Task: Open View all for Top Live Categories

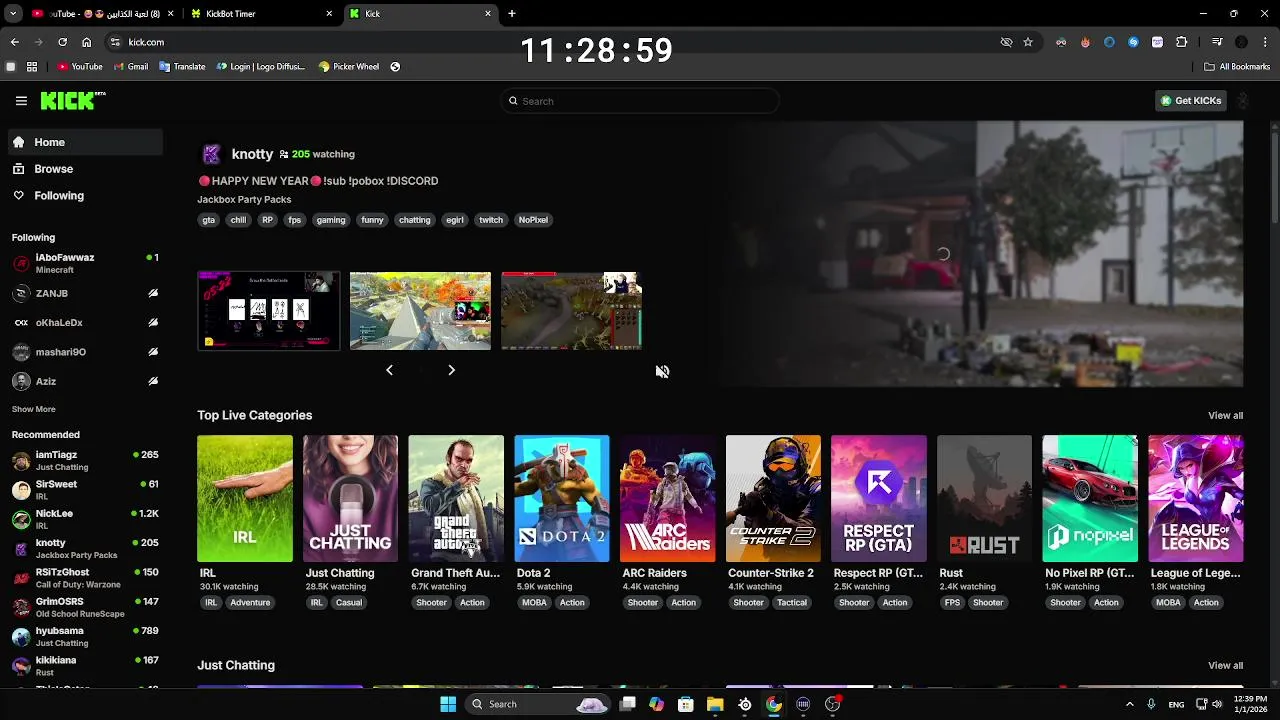Action: pos(1225,416)
